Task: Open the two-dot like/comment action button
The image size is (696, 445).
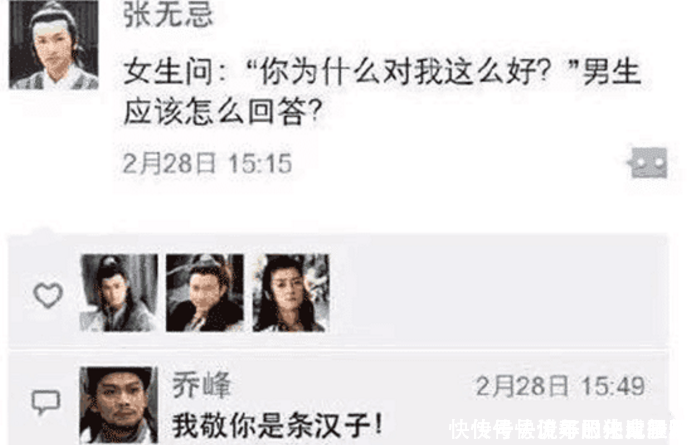Action: pos(649,163)
